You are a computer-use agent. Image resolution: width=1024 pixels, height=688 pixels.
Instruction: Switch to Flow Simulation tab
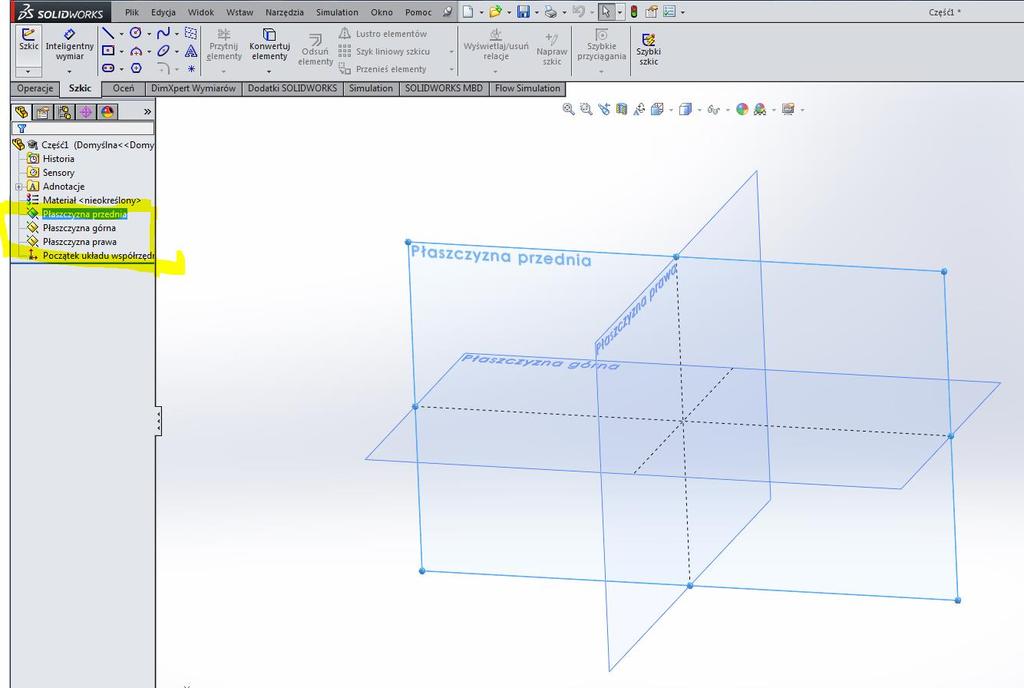(x=528, y=89)
